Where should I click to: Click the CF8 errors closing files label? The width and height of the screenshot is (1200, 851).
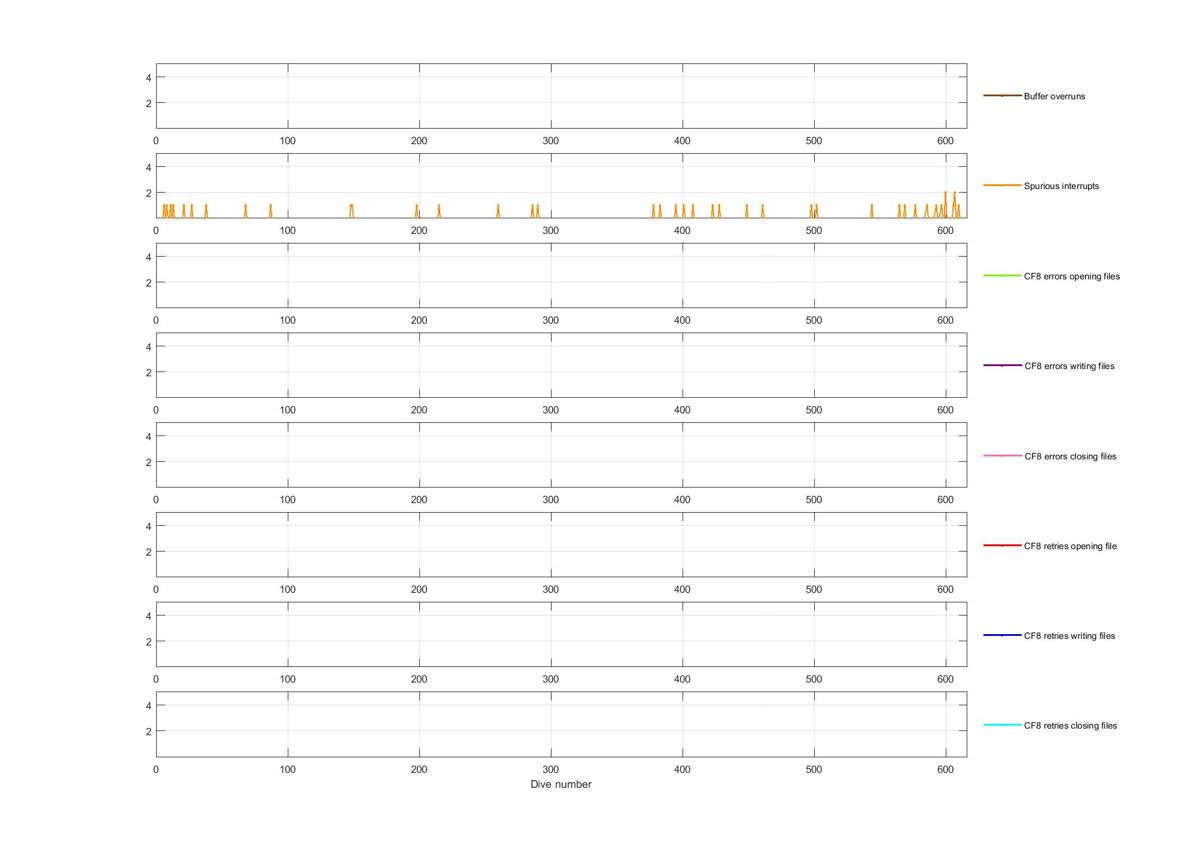point(1070,456)
